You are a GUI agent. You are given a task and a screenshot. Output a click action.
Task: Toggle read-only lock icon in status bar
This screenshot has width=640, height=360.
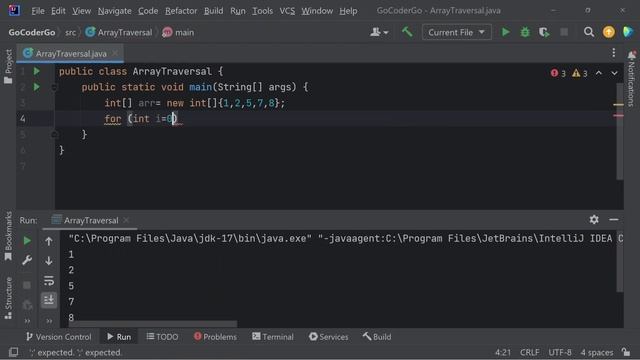(x=626, y=351)
